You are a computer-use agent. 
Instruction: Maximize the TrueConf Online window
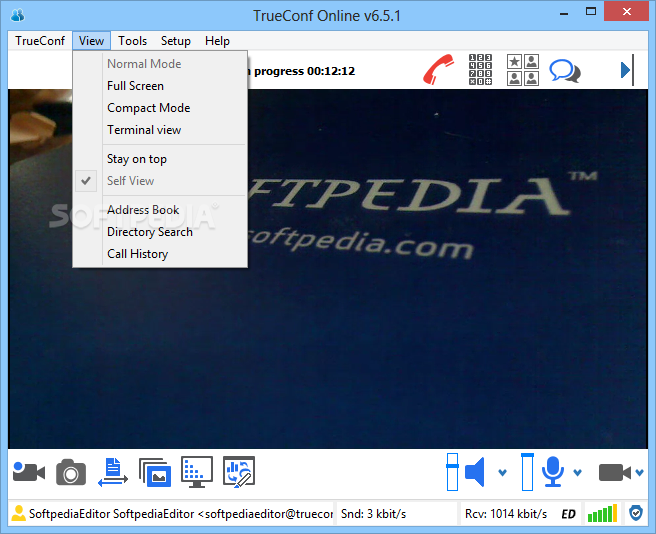pyautogui.click(x=591, y=12)
